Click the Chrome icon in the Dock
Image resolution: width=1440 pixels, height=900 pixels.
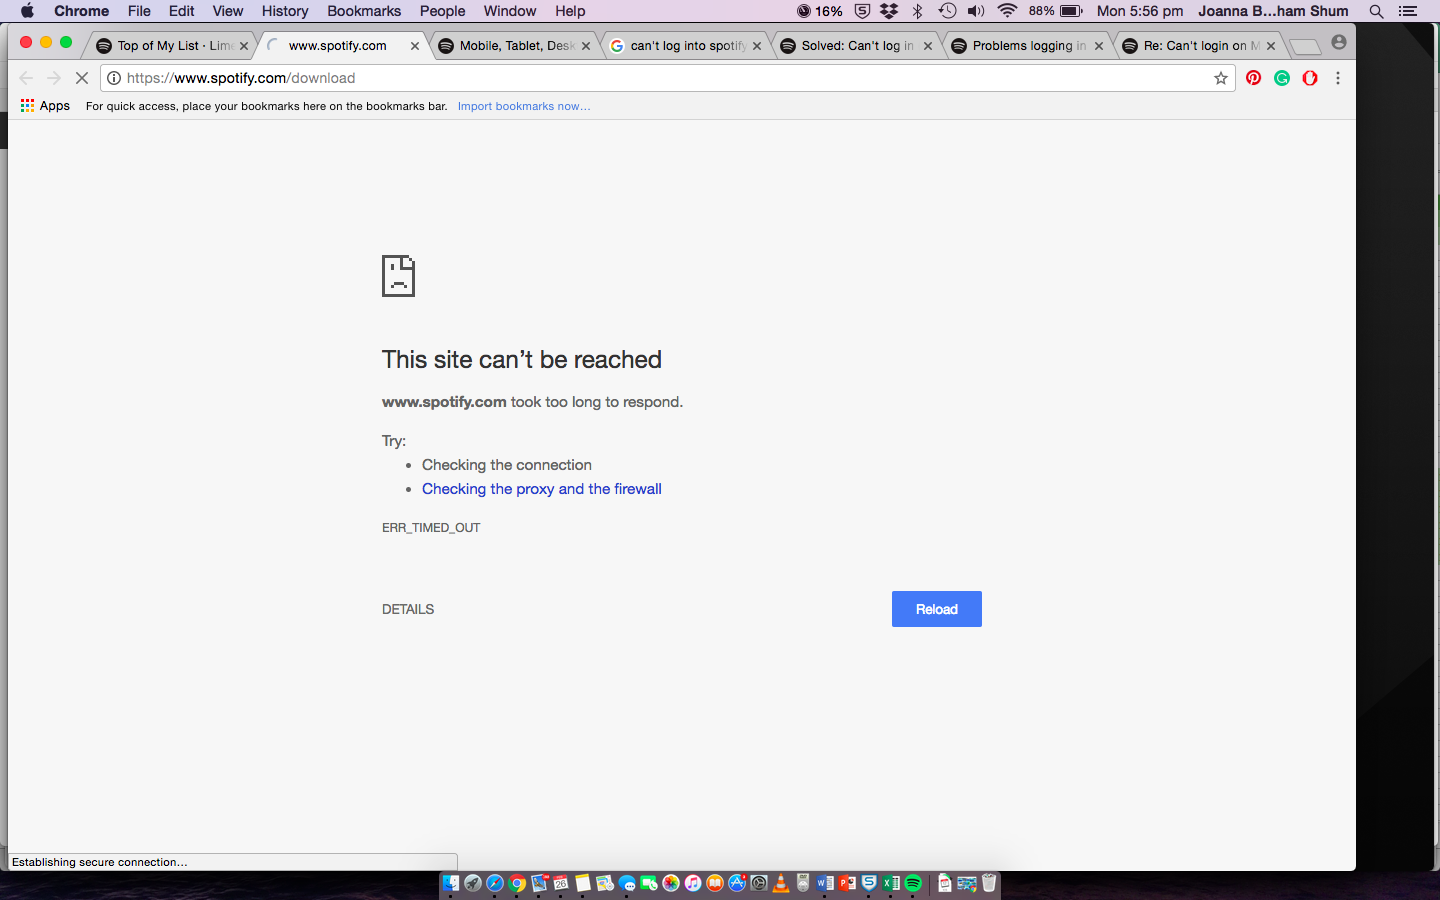pos(517,883)
